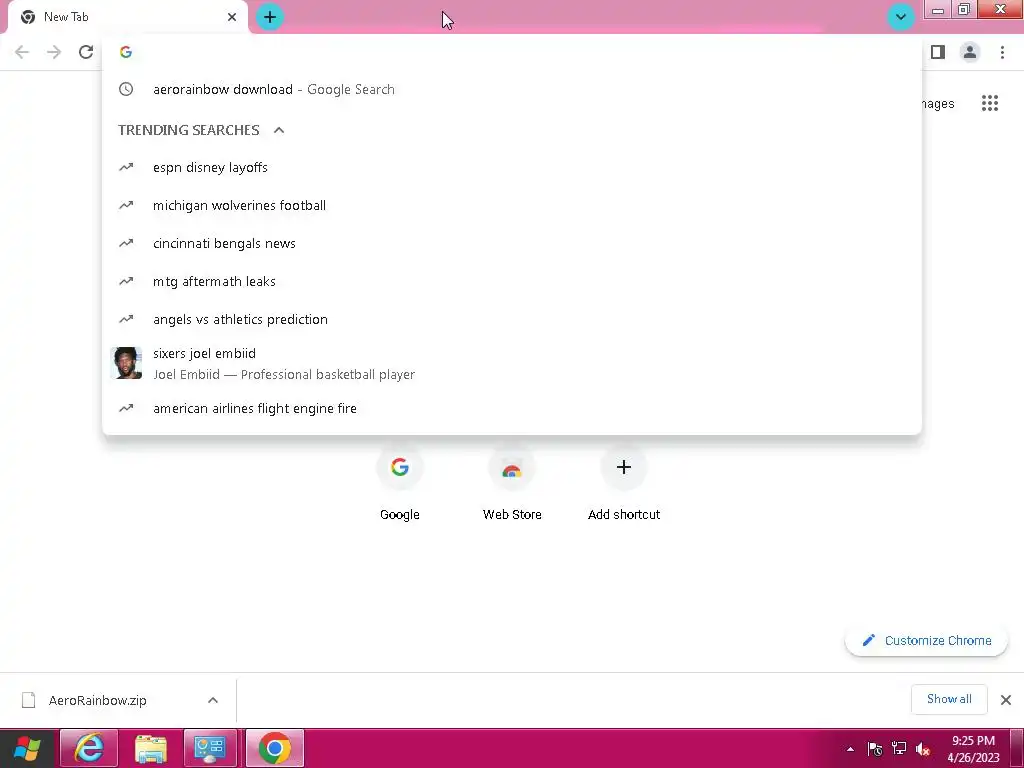Open Windows Explorer from taskbar
The width and height of the screenshot is (1024, 768).
pyautogui.click(x=150, y=748)
